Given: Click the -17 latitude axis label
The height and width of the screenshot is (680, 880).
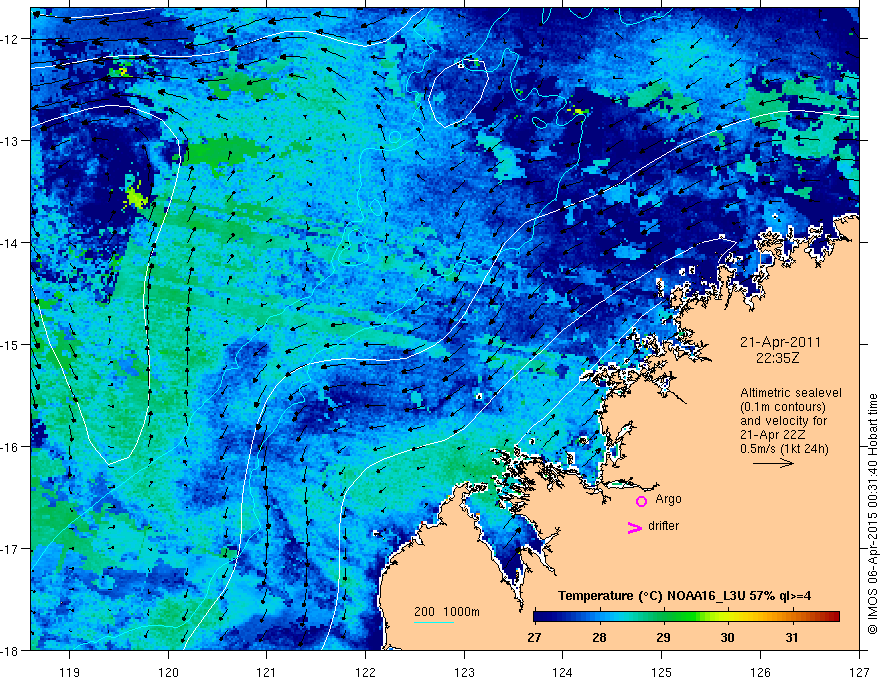Looking at the screenshot, I should click(11, 548).
